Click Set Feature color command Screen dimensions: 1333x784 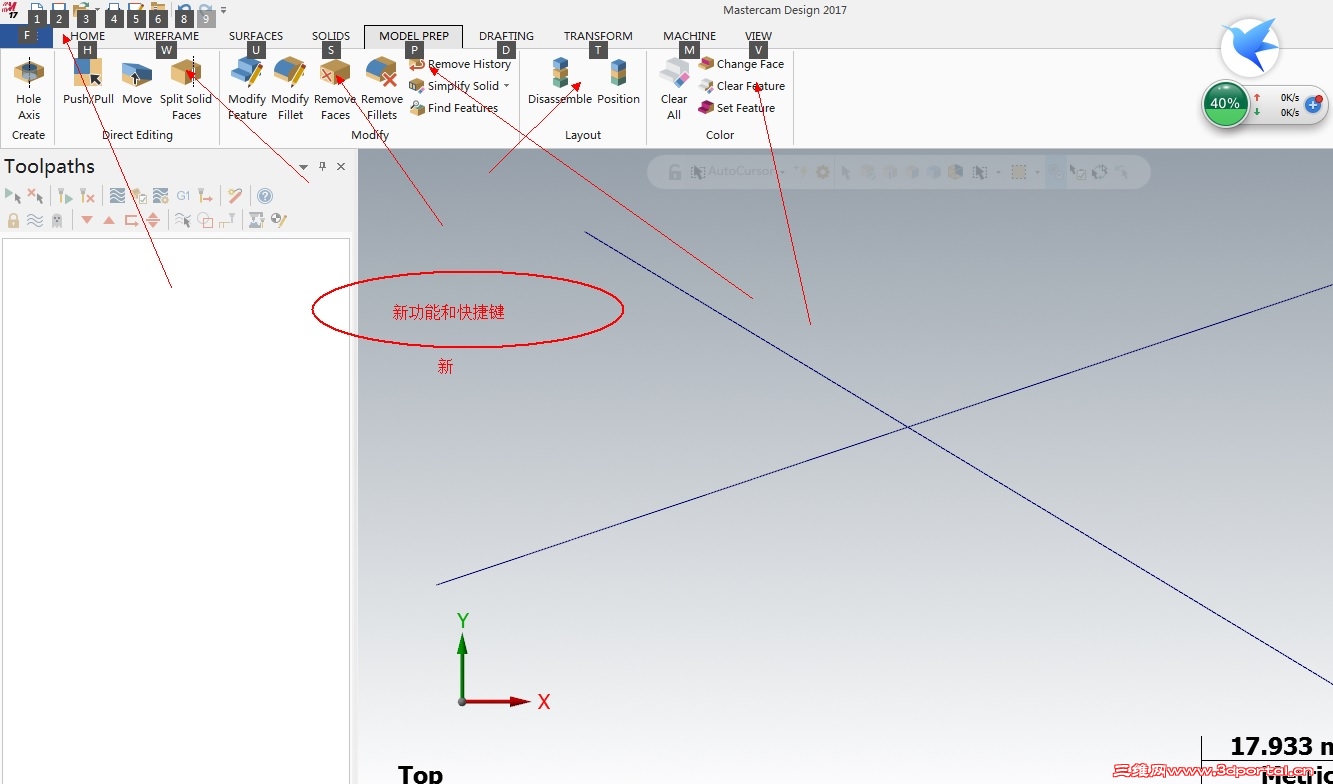coord(737,108)
